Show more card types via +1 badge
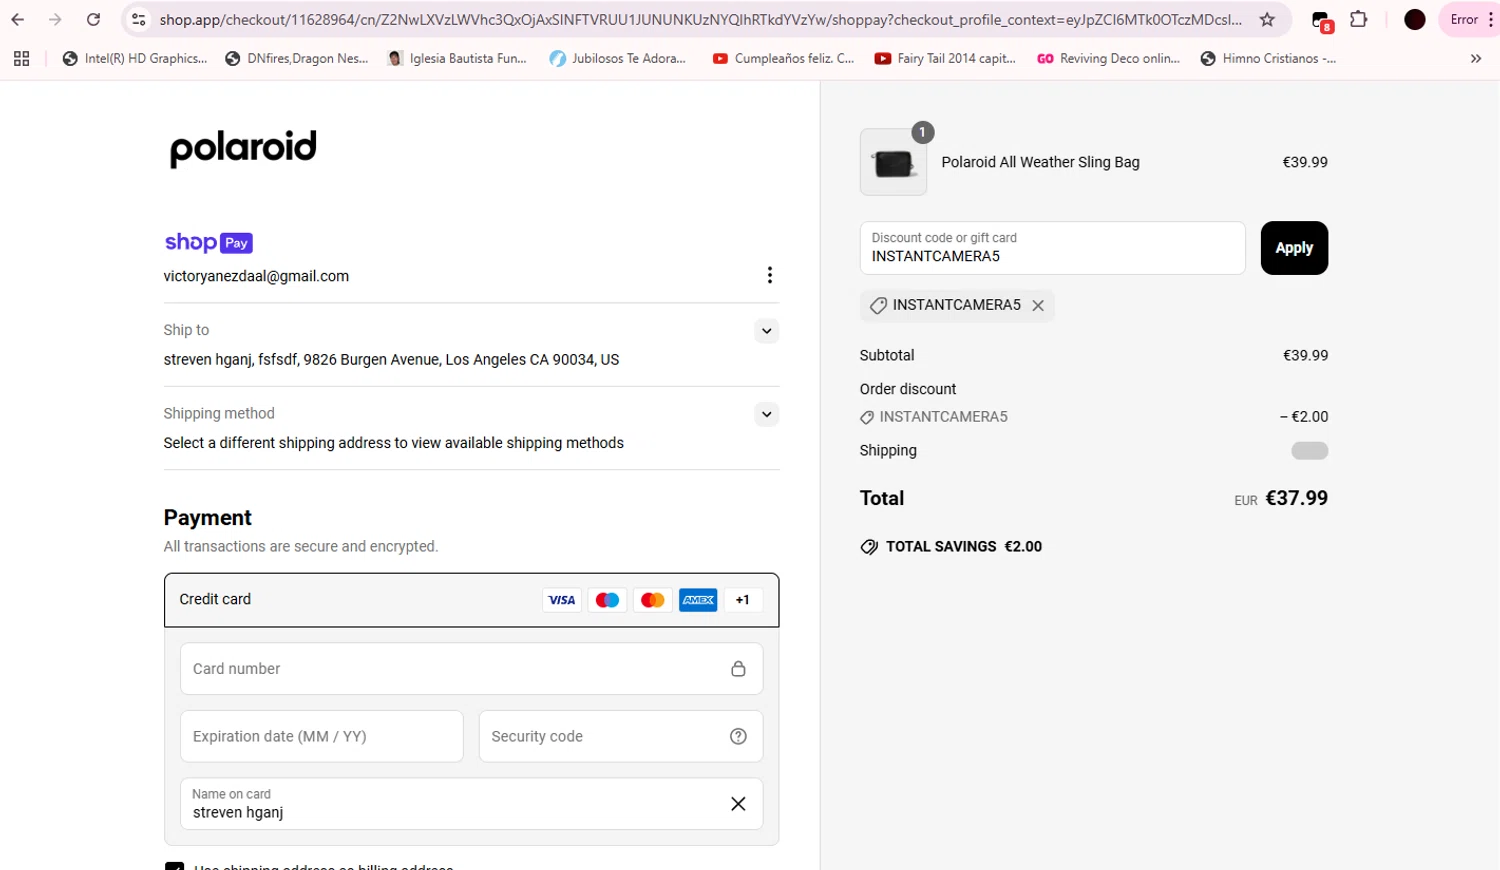This screenshot has height=870, width=1500. (x=742, y=600)
